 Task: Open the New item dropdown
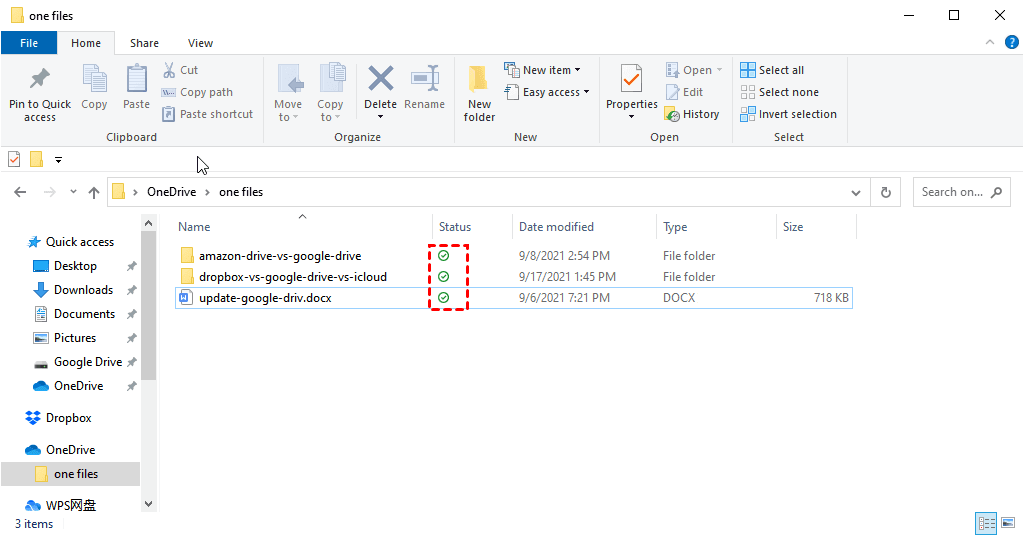click(x=542, y=70)
